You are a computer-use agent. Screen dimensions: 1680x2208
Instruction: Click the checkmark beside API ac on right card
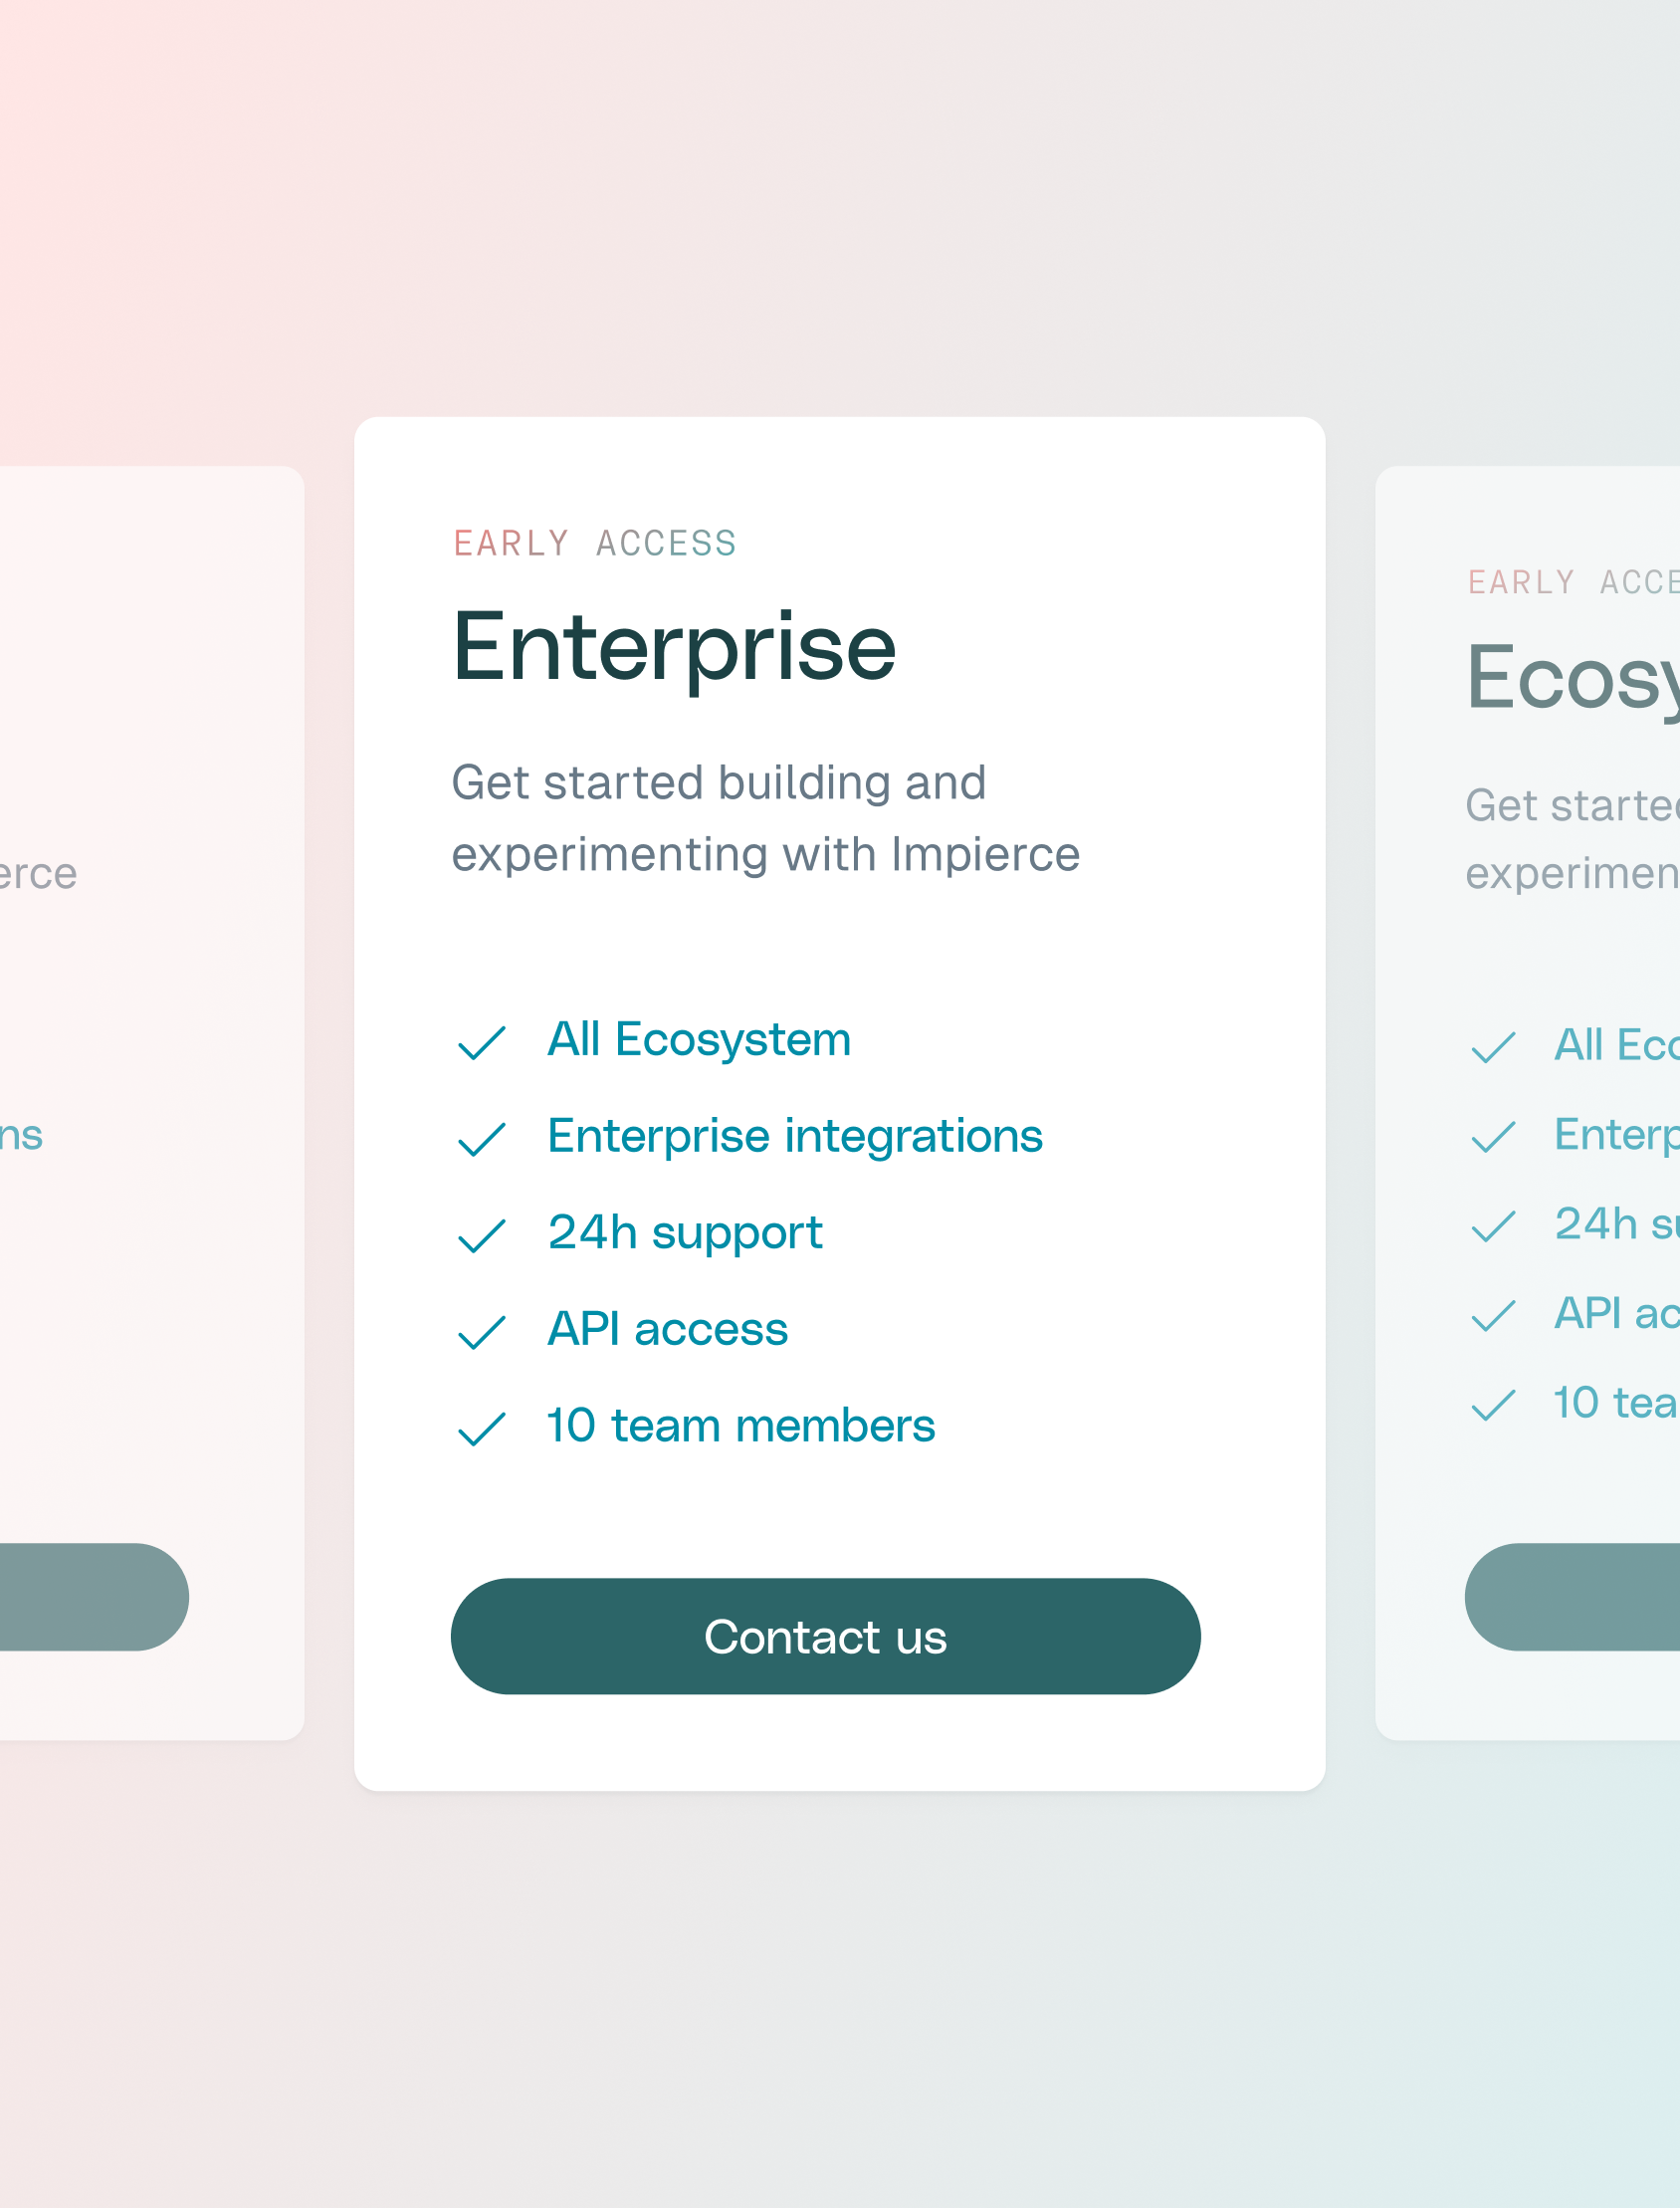coord(1492,1315)
